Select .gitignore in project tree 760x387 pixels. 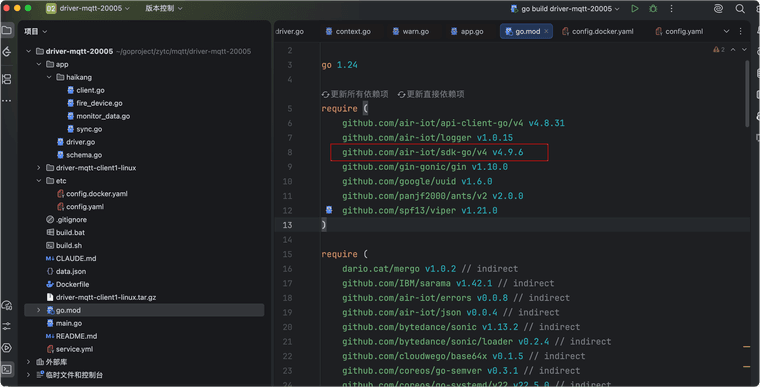(66, 220)
